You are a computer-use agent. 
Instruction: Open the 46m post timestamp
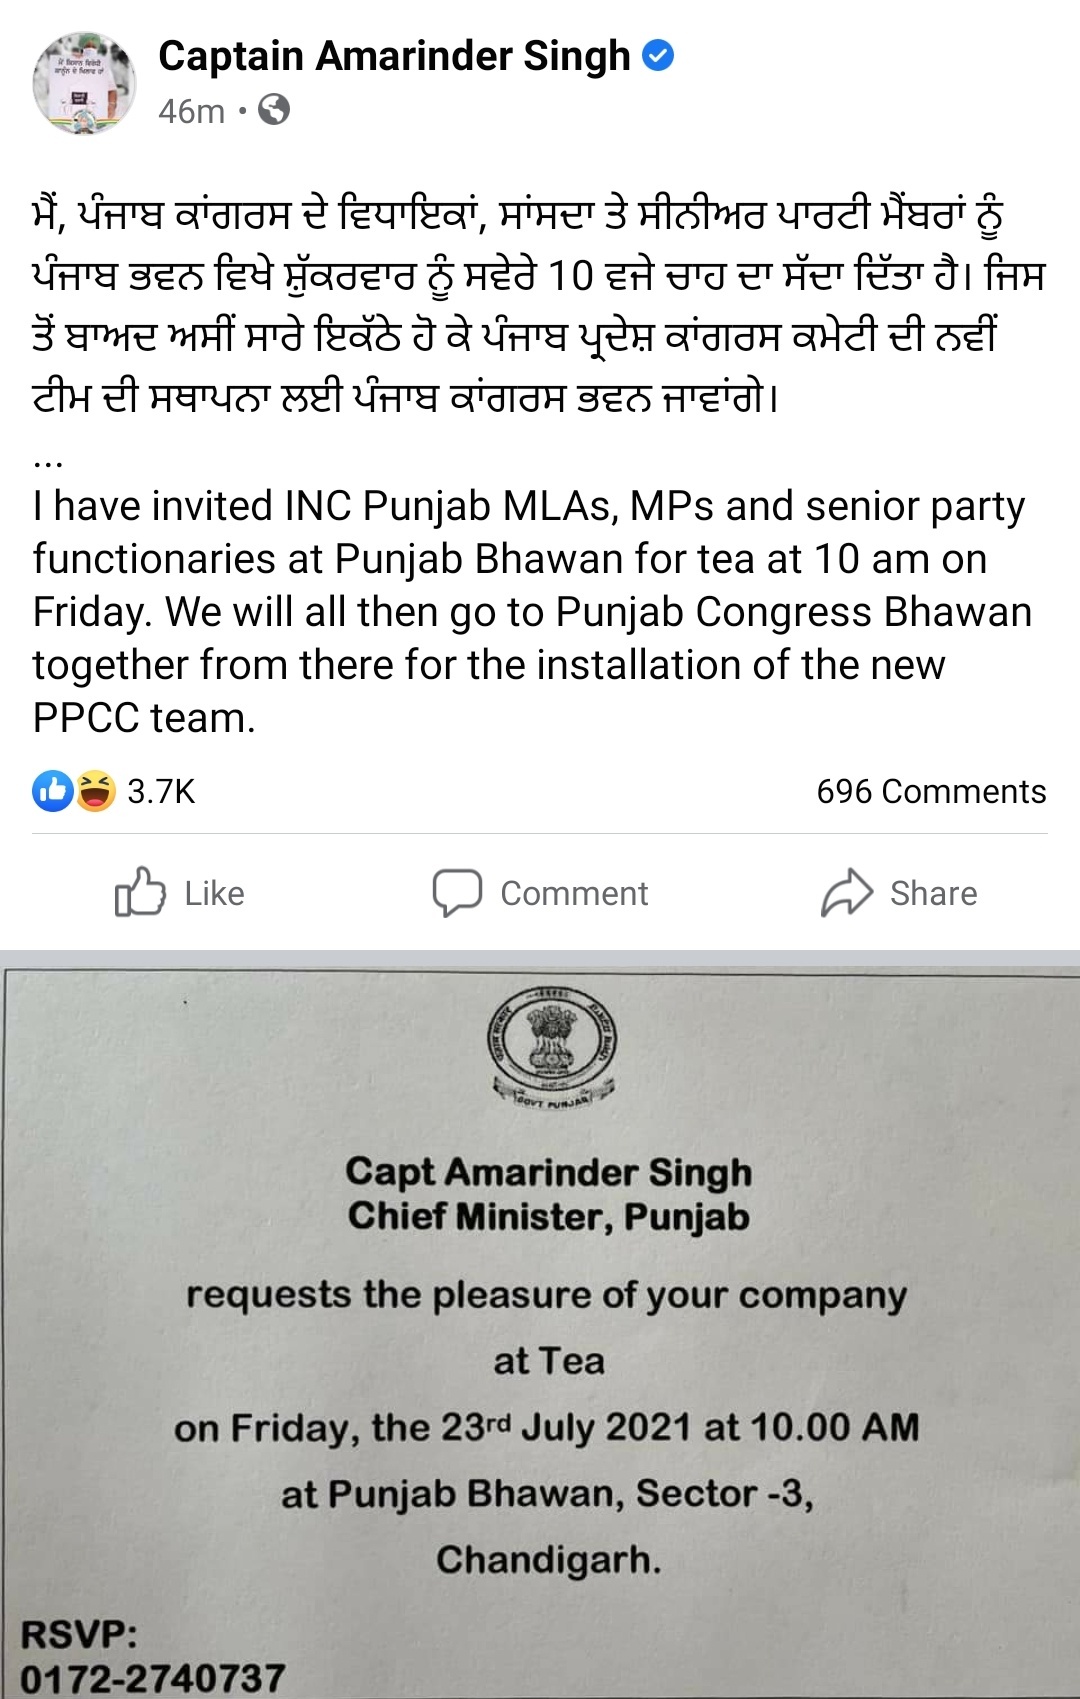[x=191, y=111]
